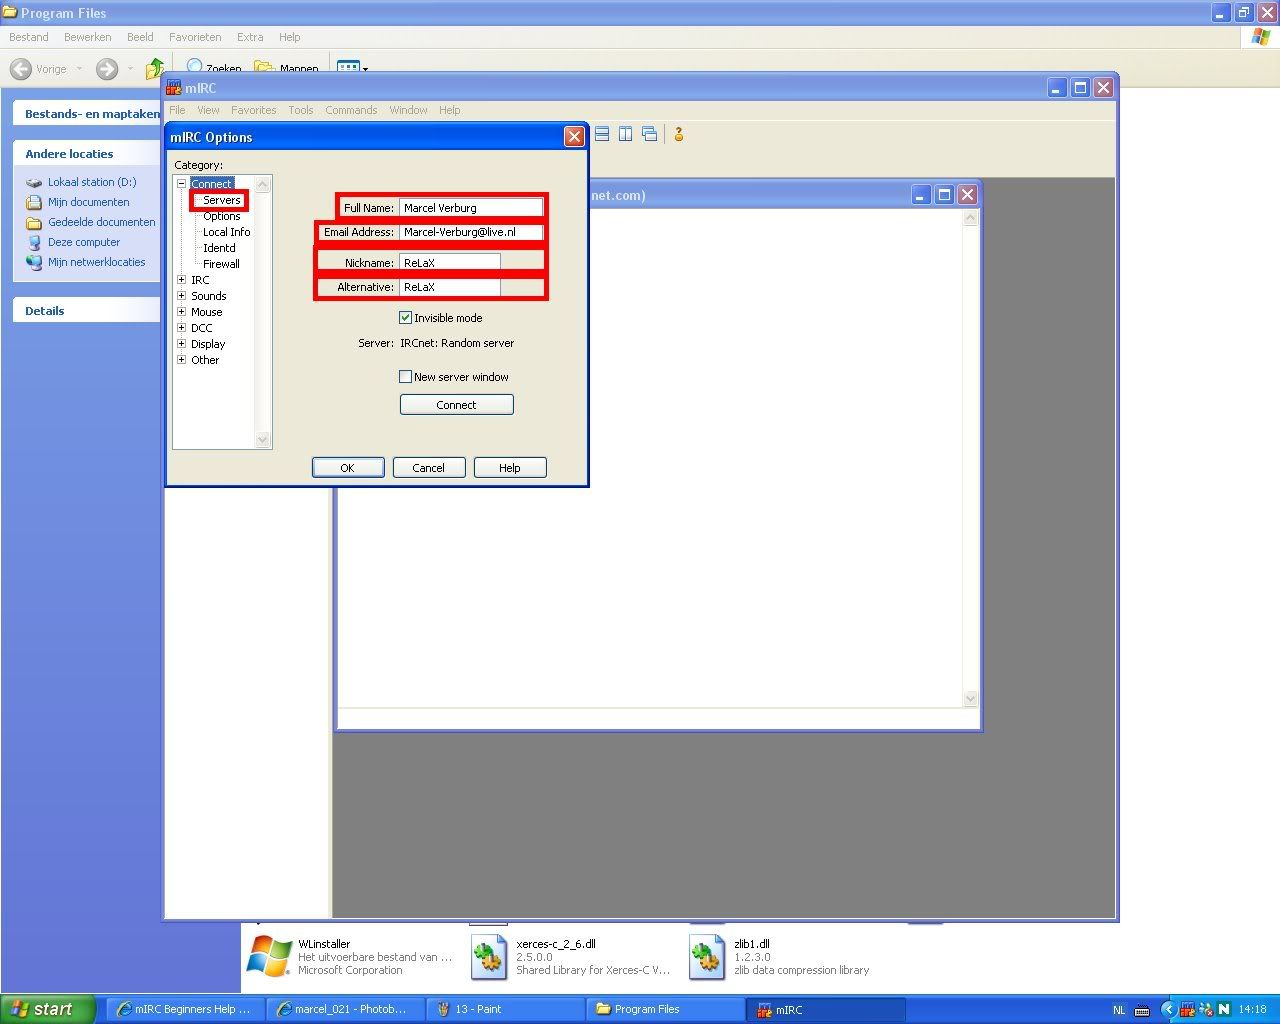Image resolution: width=1280 pixels, height=1024 pixels.
Task: Open the Favorieten menu in Explorer
Action: [195, 37]
